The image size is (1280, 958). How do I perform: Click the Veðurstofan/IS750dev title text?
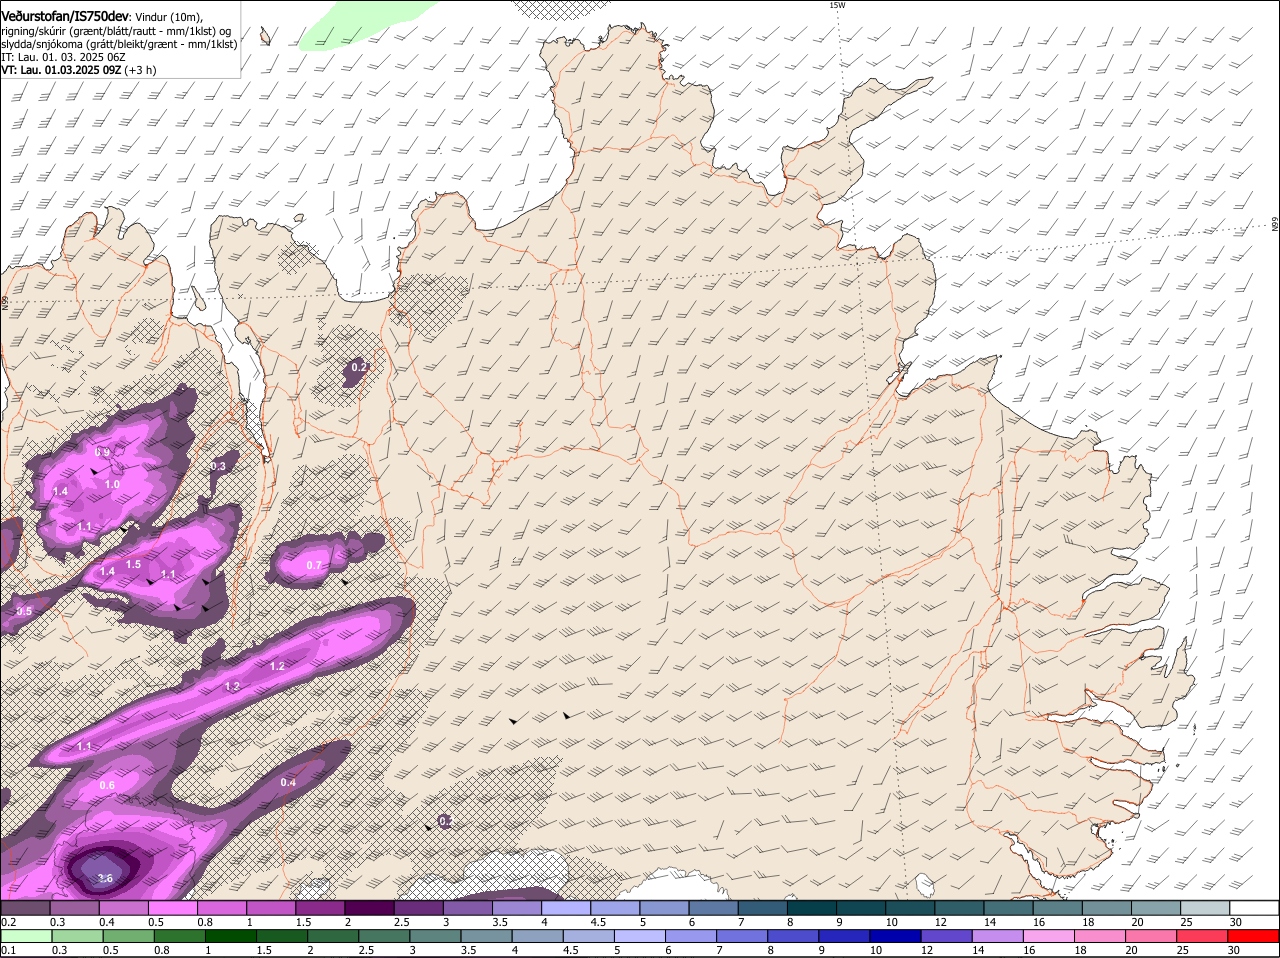tap(64, 17)
